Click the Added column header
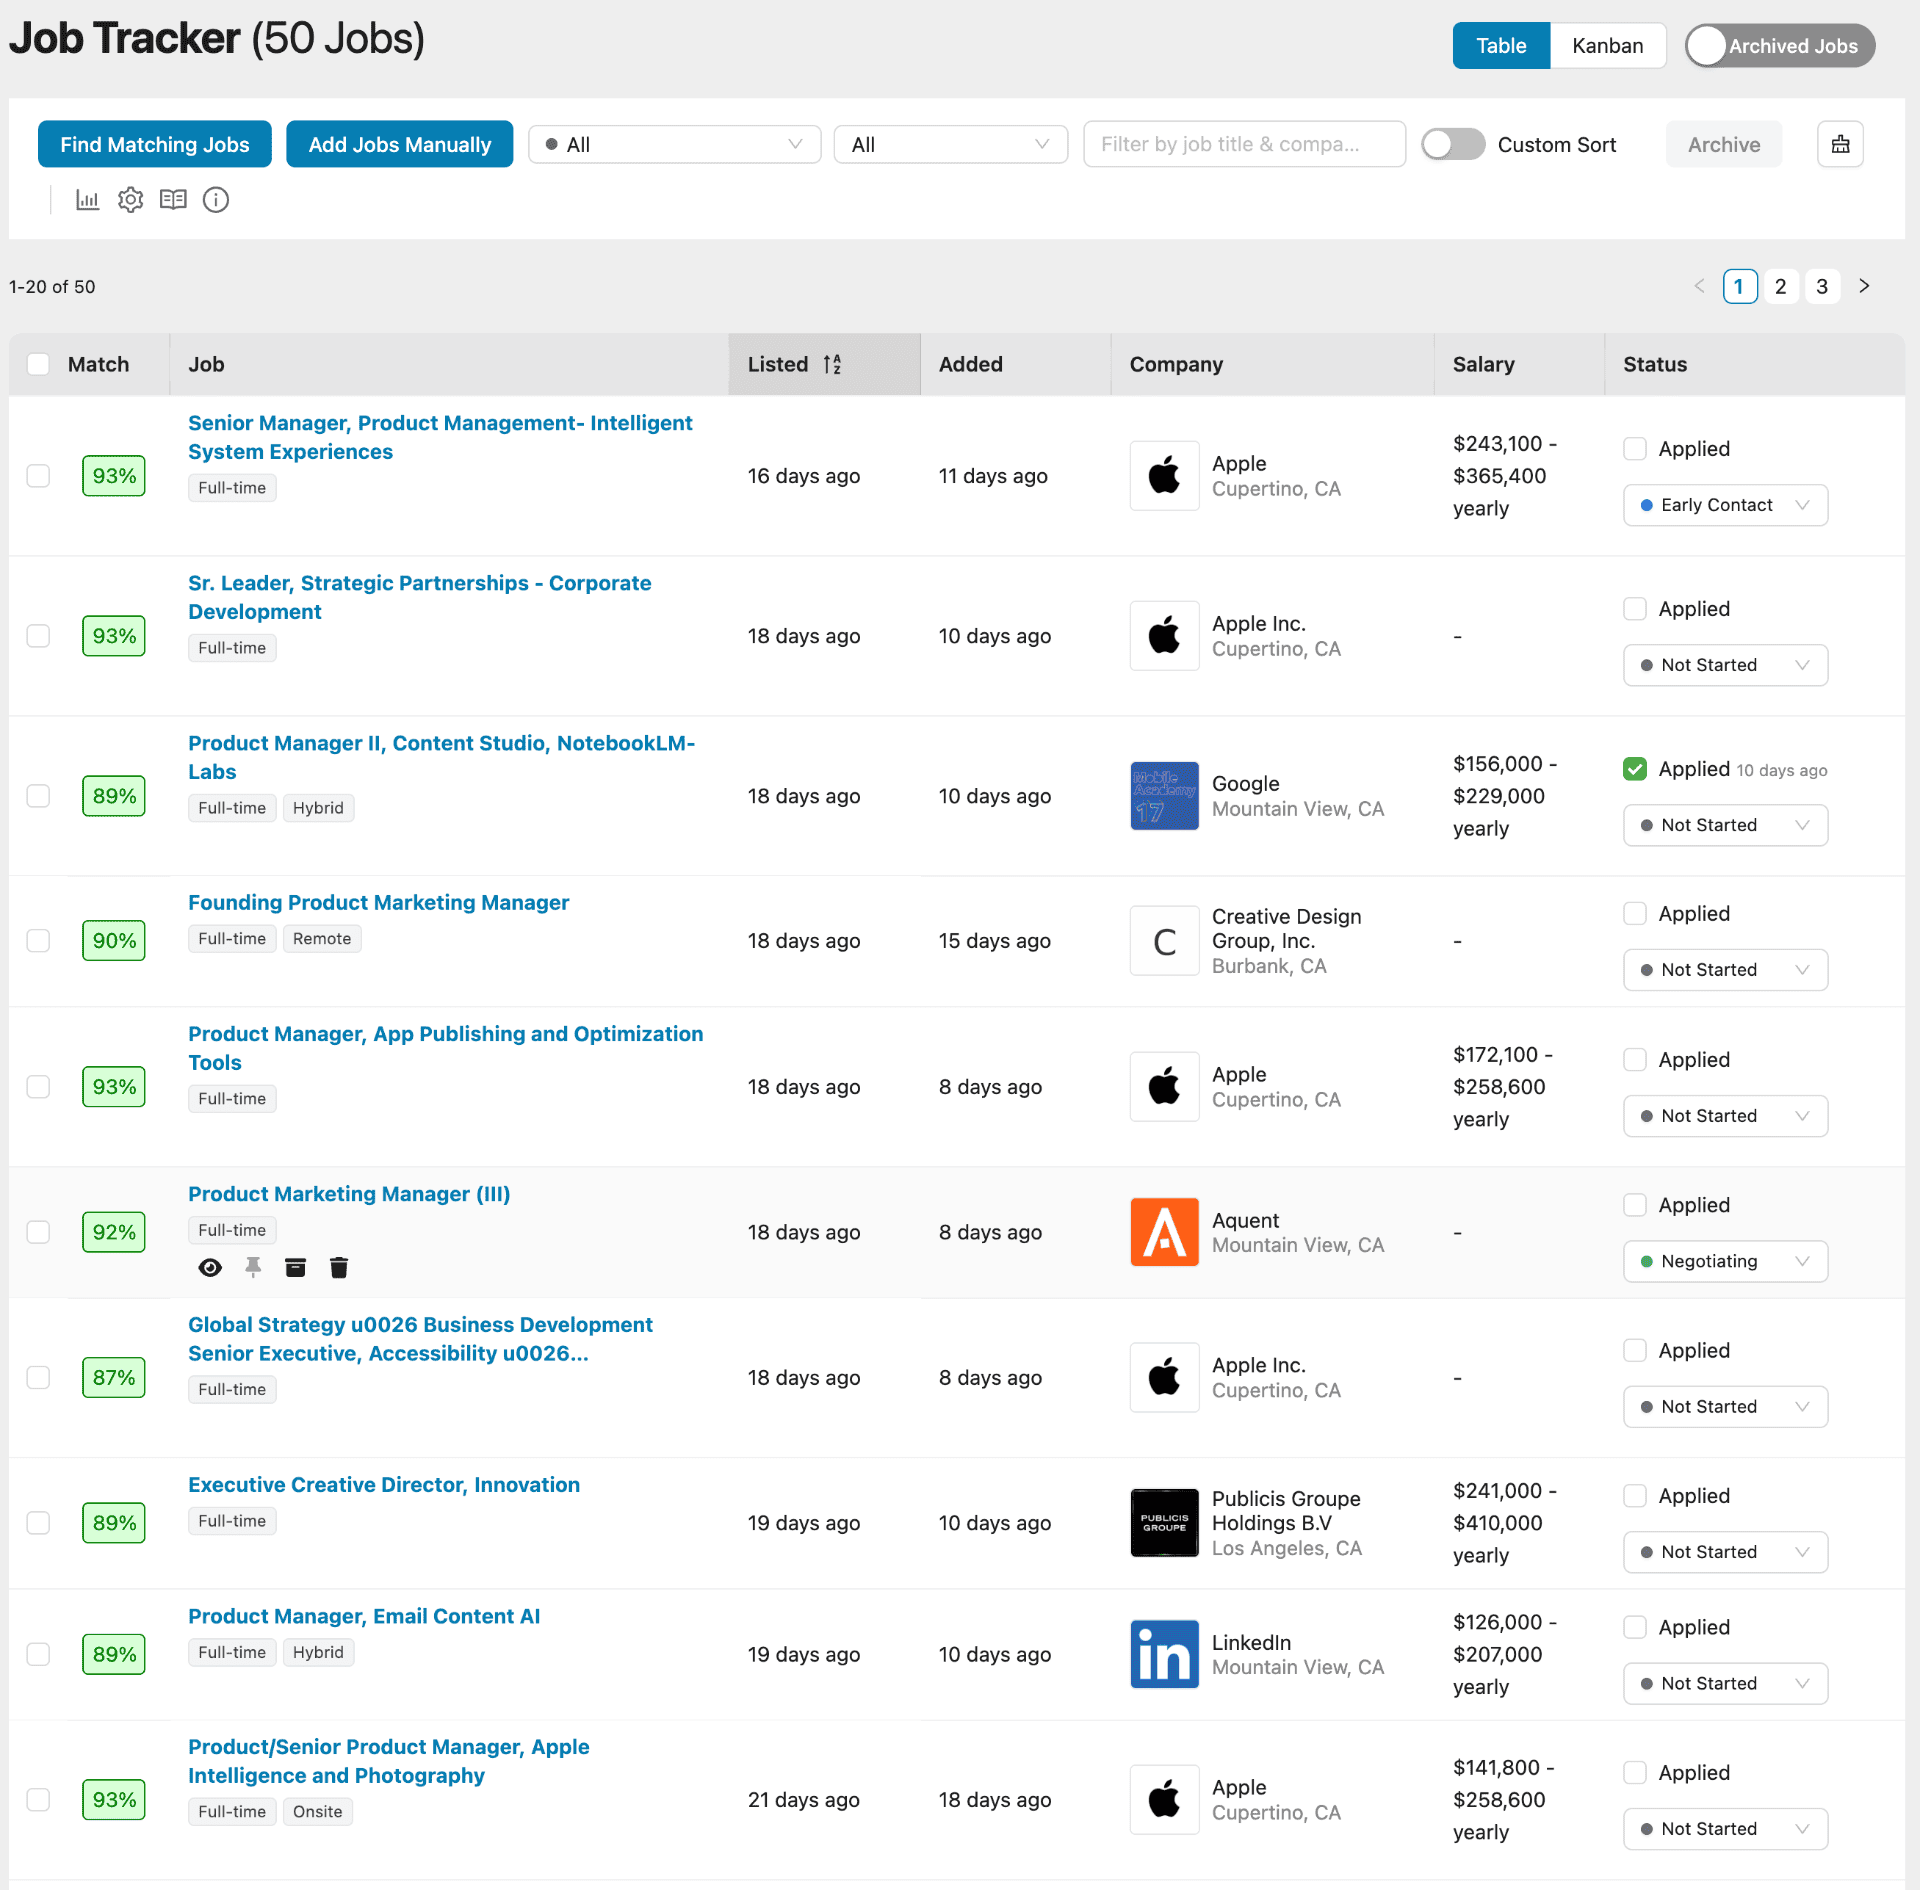 1015,364
